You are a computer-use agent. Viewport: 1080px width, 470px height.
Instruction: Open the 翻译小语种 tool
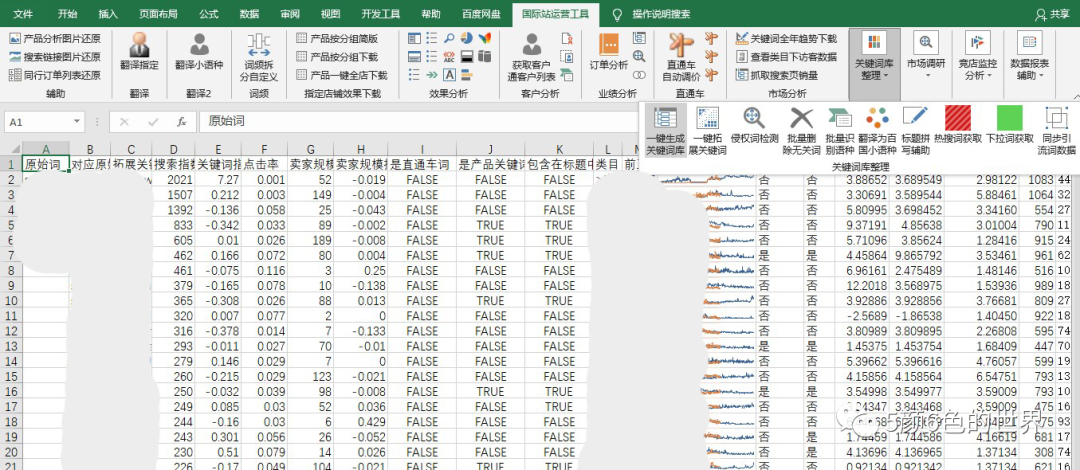pyautogui.click(x=199, y=52)
